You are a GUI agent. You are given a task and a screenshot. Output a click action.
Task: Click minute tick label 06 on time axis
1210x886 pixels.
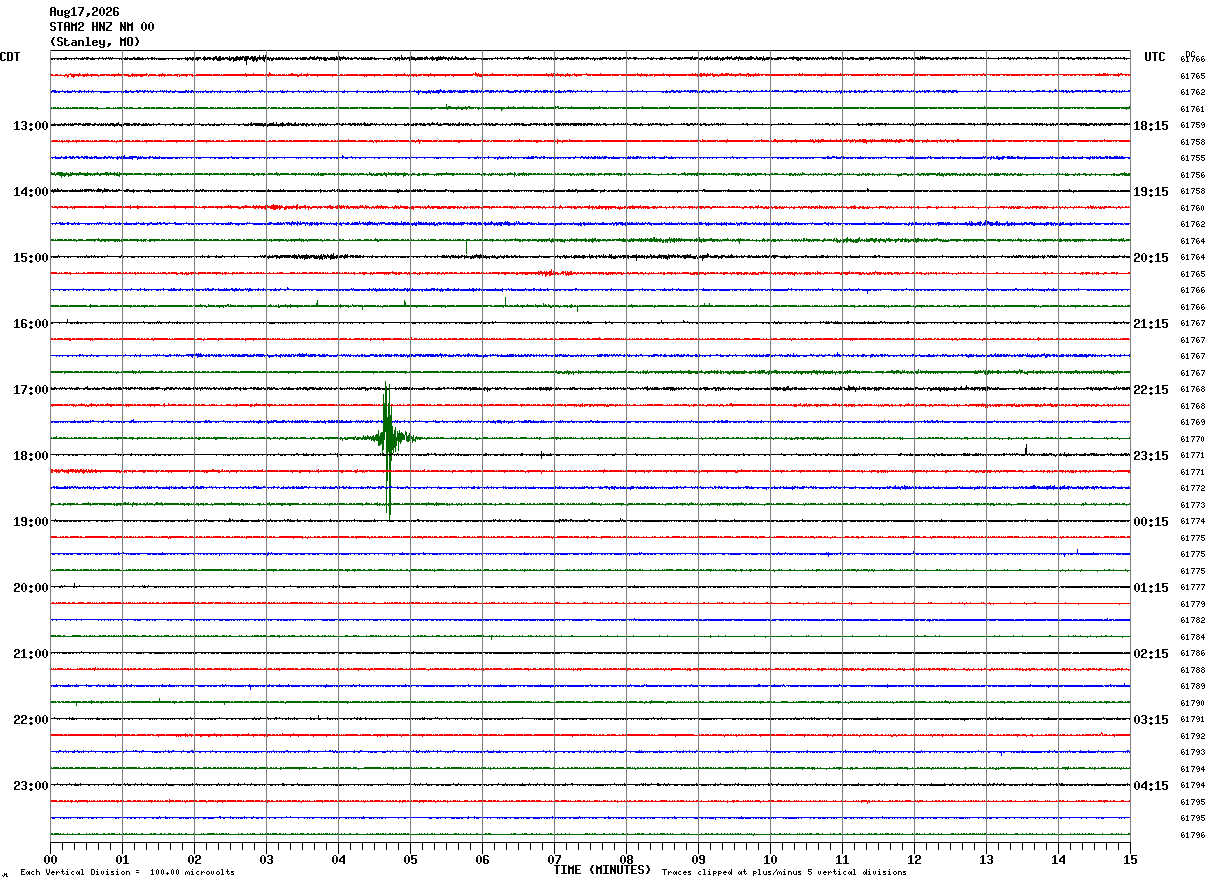(x=483, y=860)
